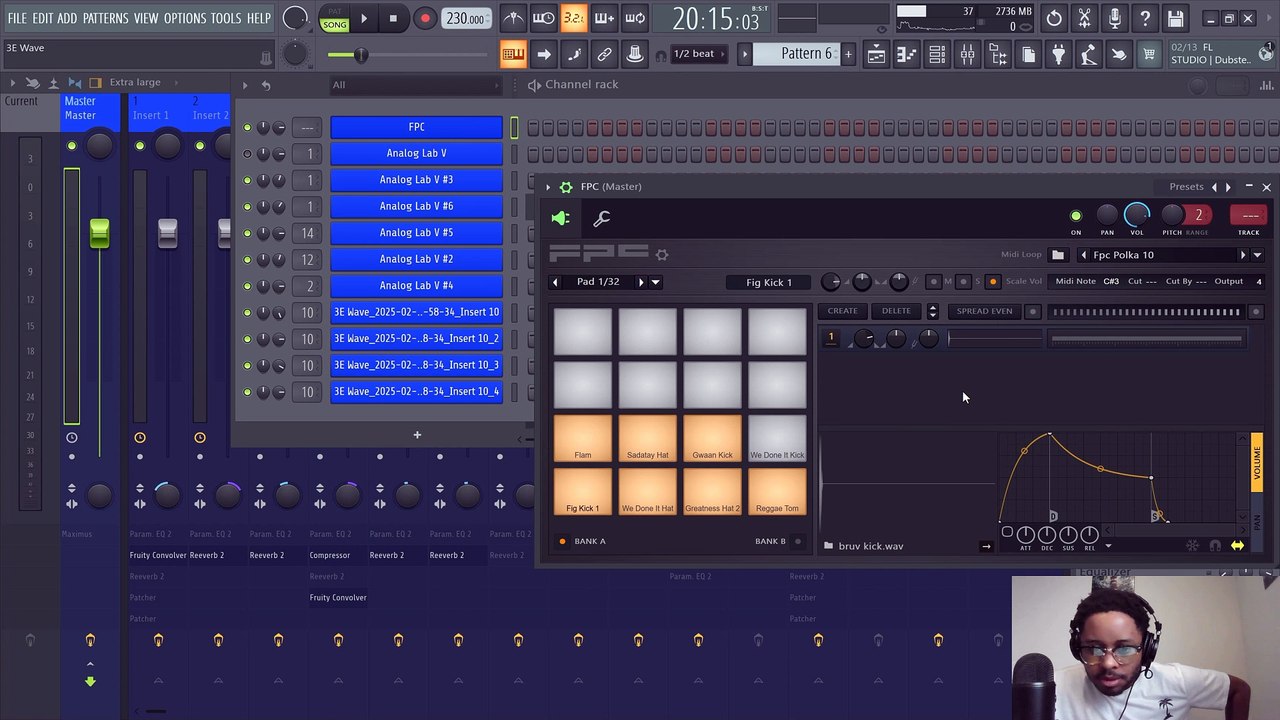Image resolution: width=1280 pixels, height=720 pixels.
Task: Click the SPREAD EVEN button
Action: tap(984, 311)
